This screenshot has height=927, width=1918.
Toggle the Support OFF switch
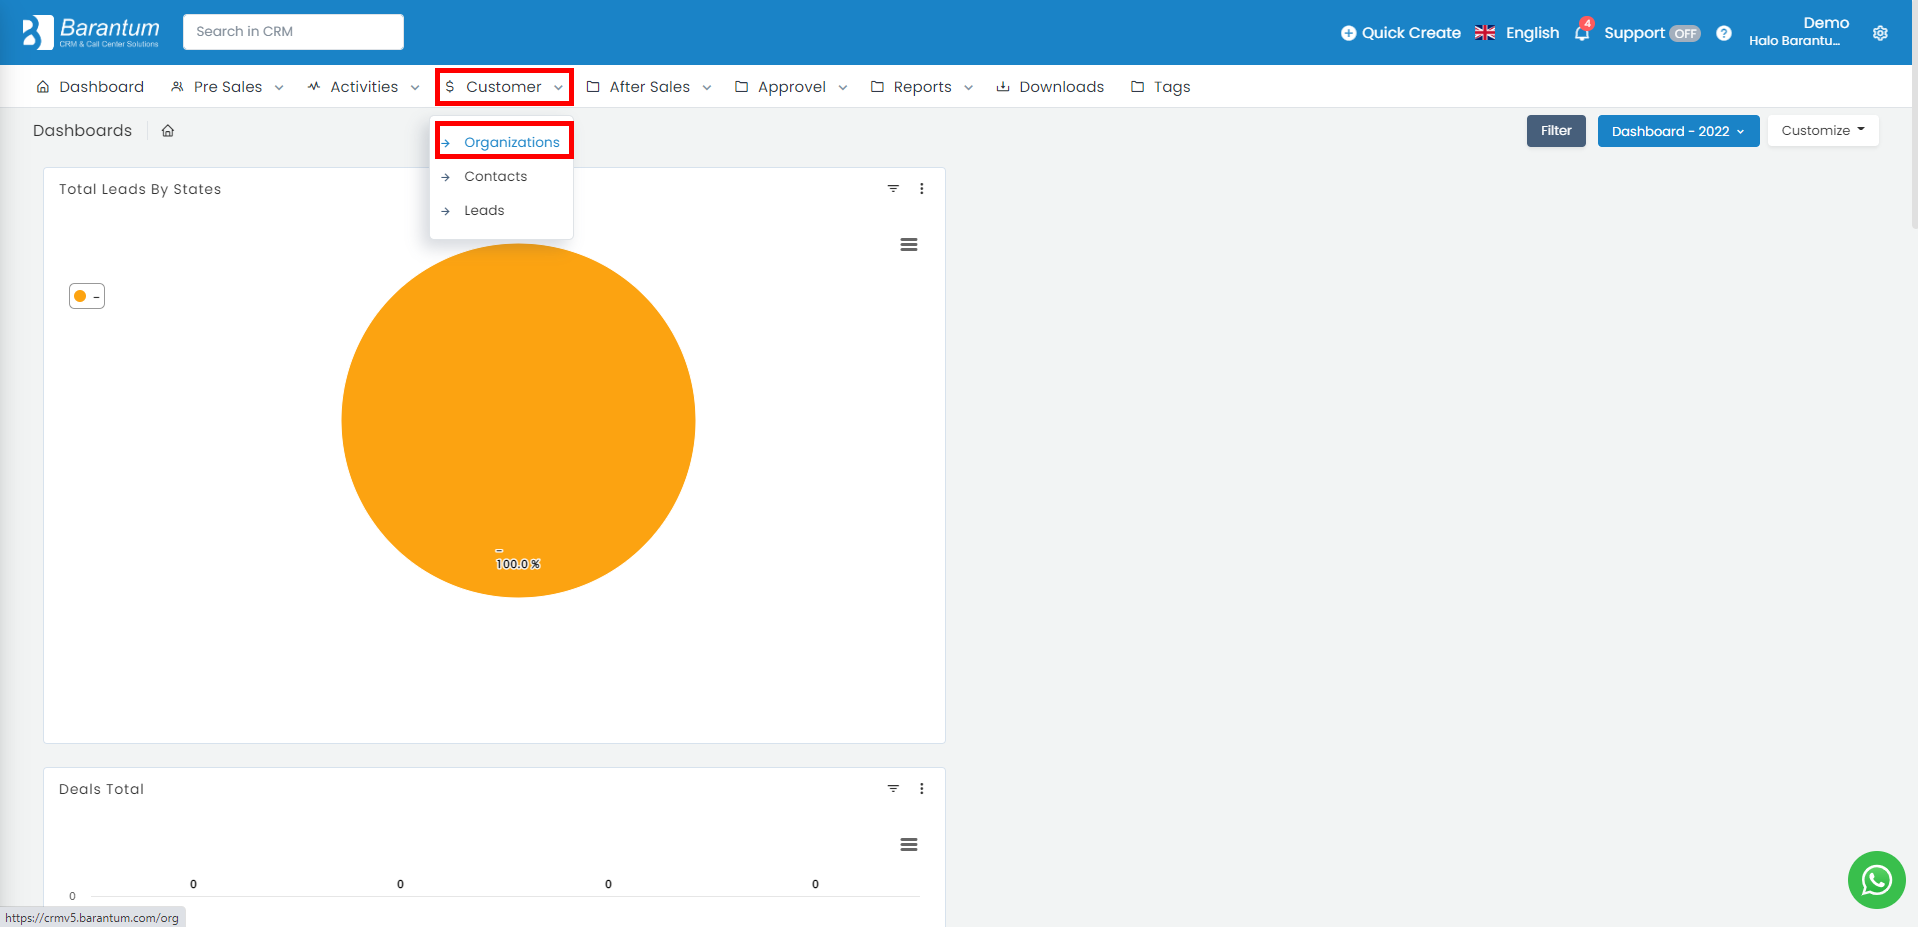pos(1685,33)
